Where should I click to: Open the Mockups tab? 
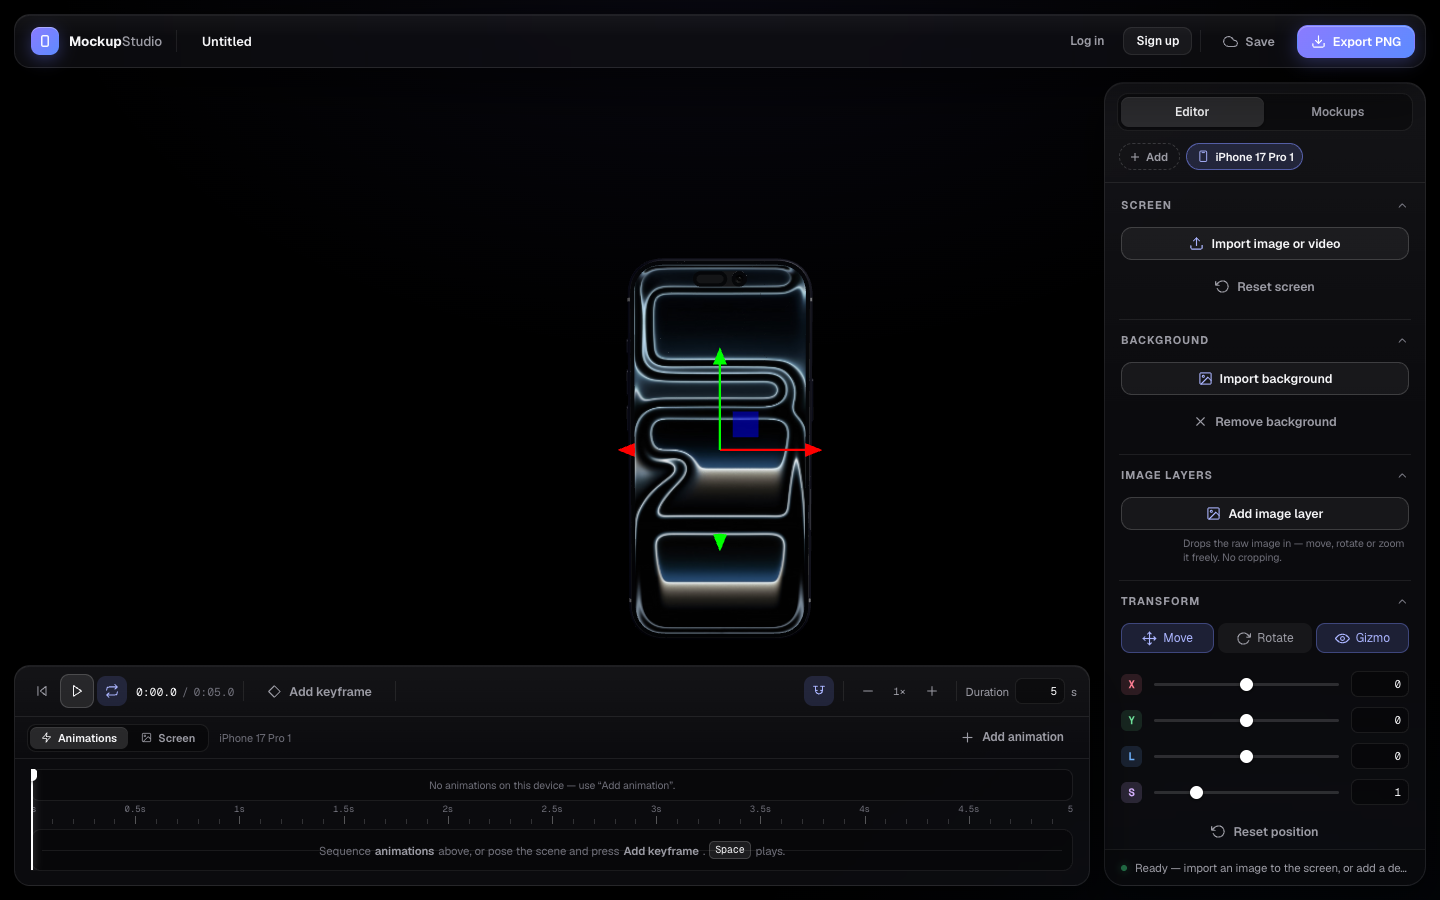click(1337, 112)
